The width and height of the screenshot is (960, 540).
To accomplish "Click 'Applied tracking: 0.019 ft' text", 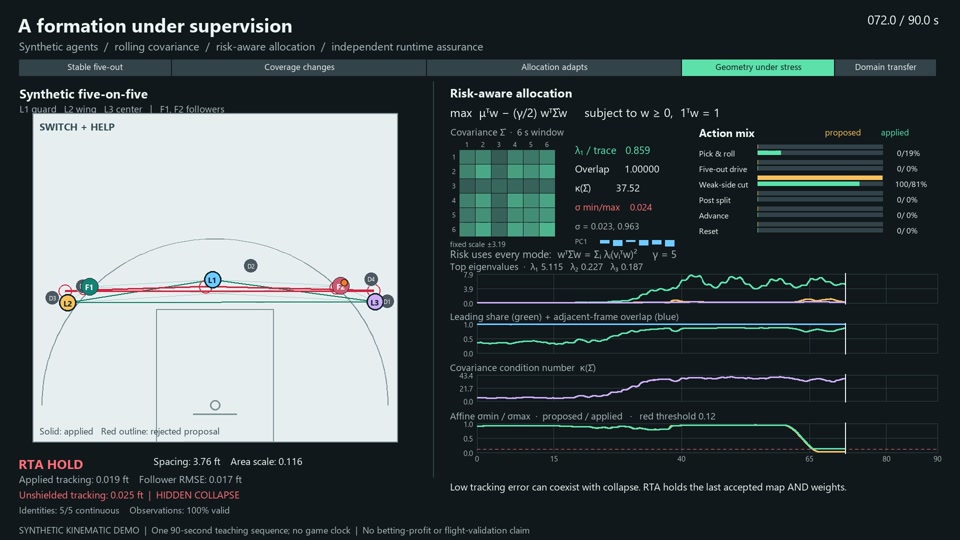I will tap(74, 480).
